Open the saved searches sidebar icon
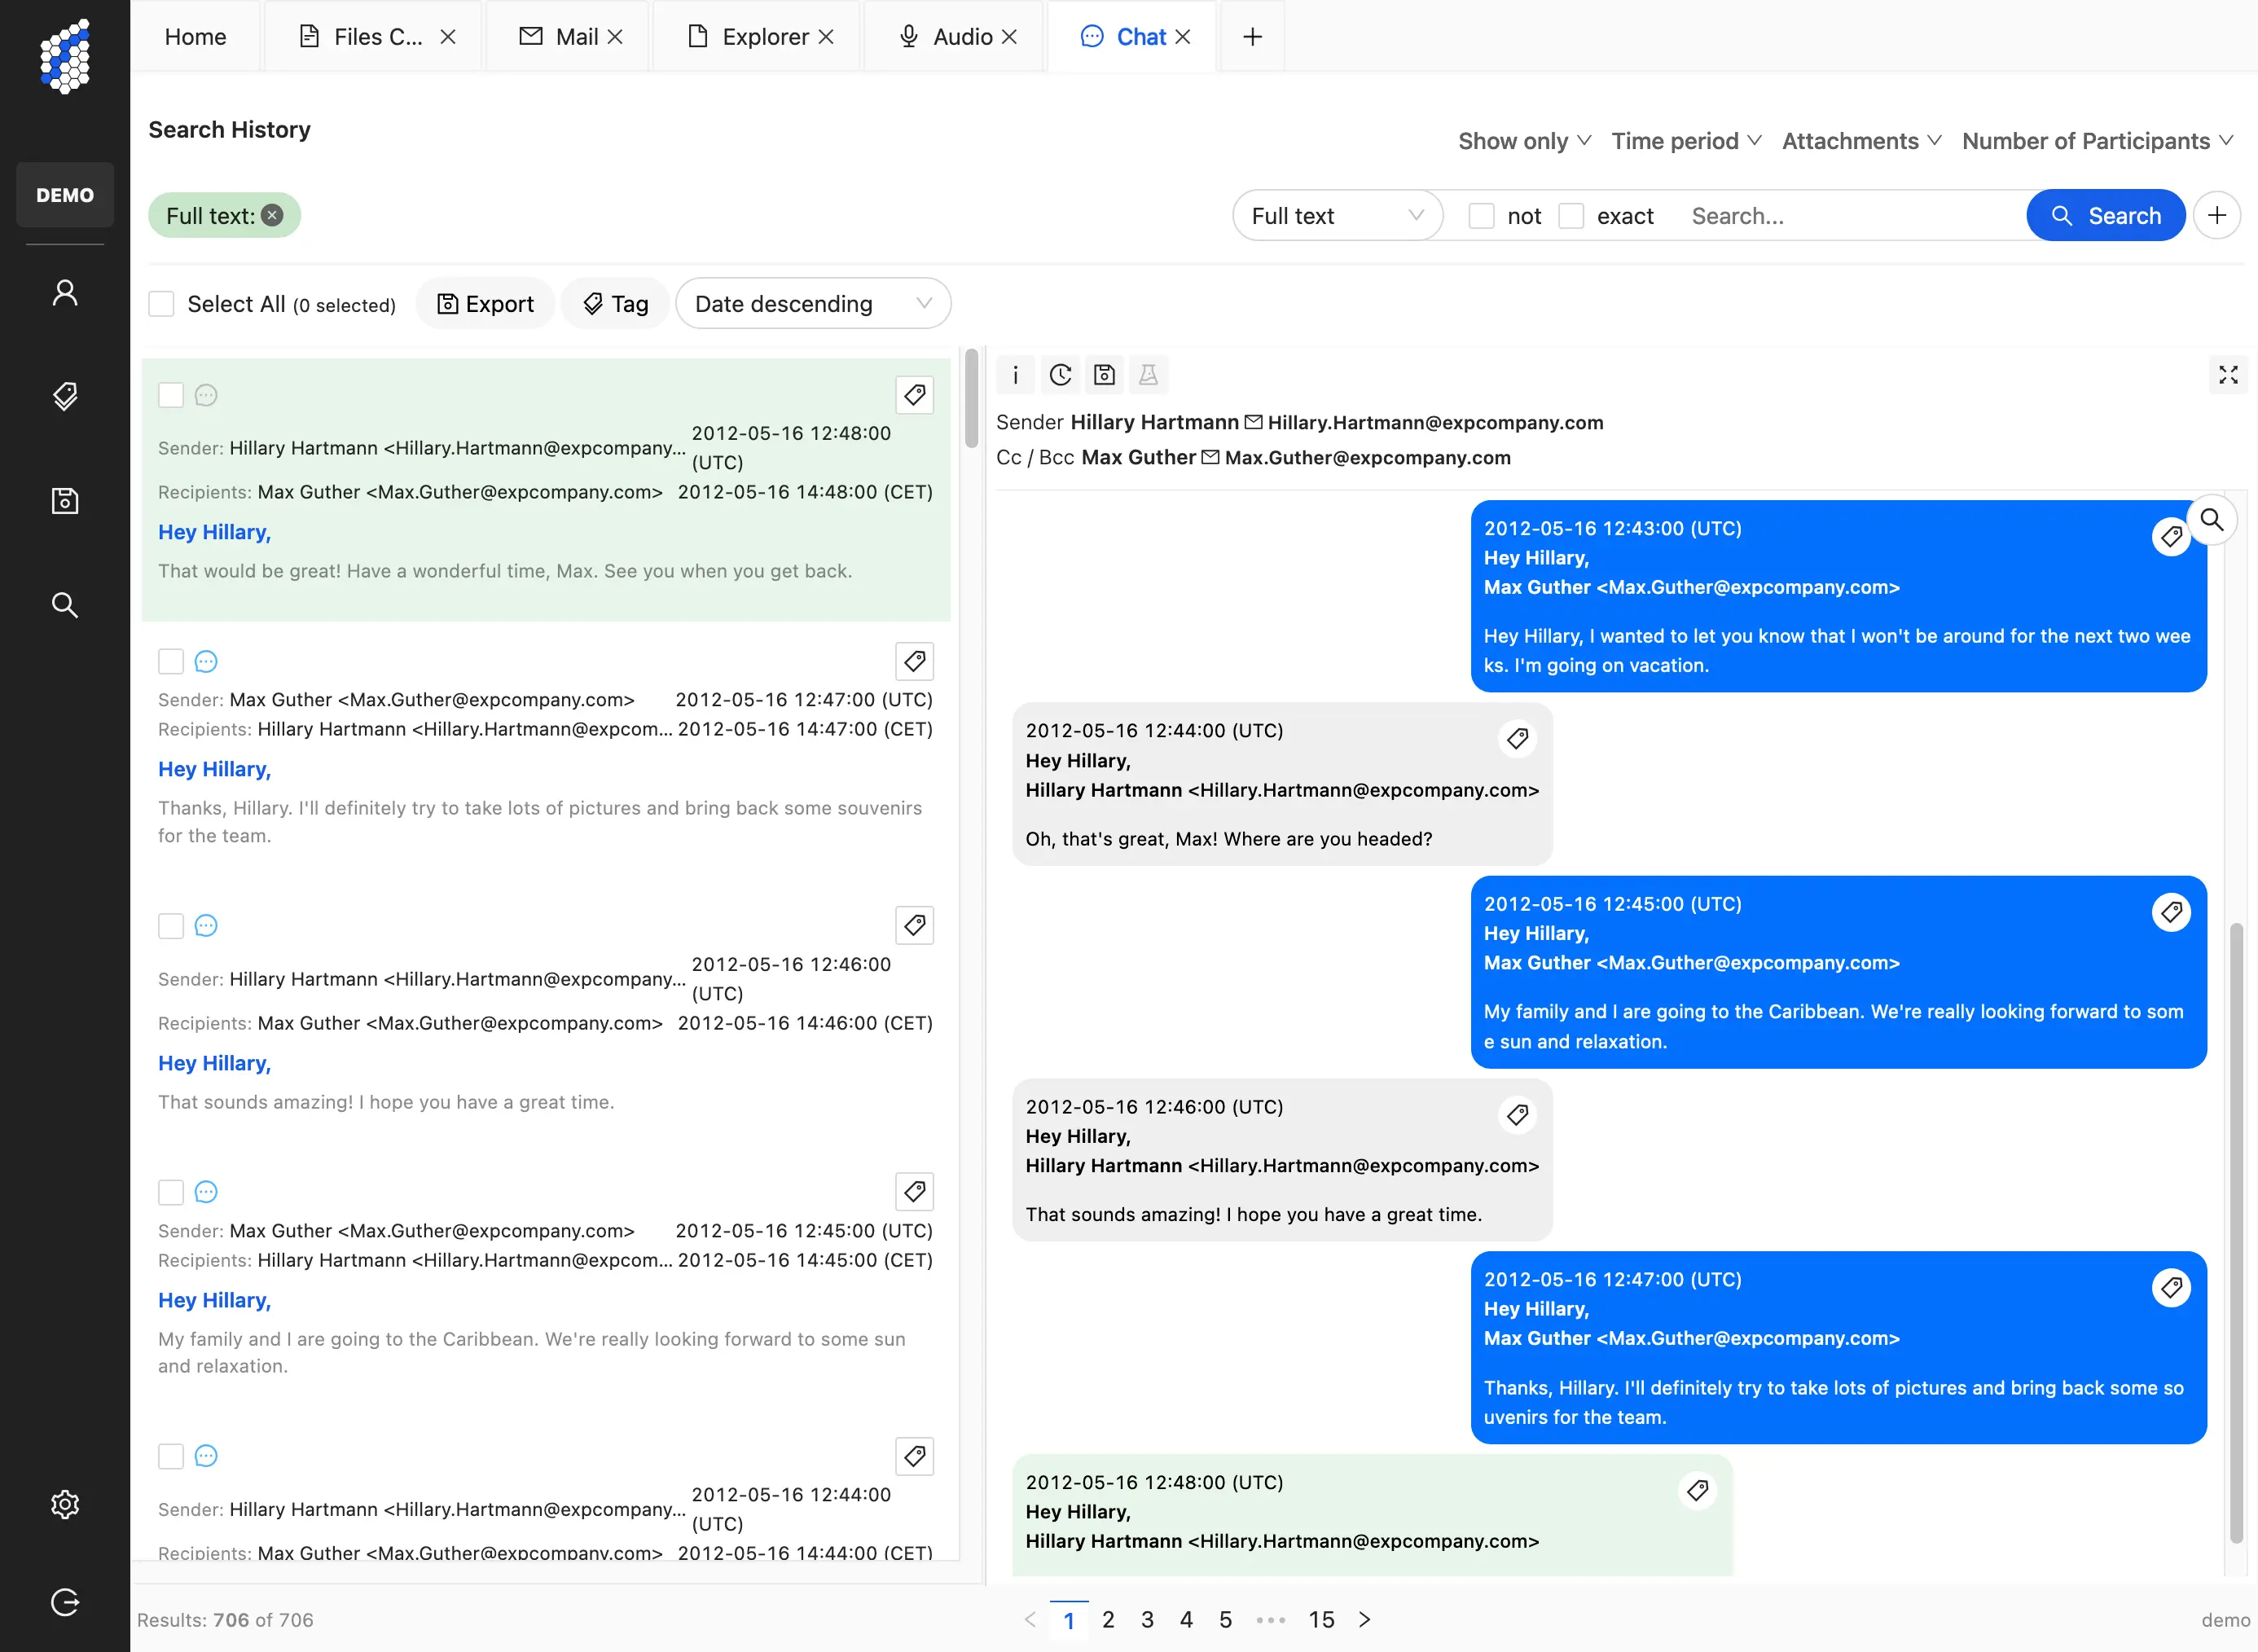 point(65,500)
